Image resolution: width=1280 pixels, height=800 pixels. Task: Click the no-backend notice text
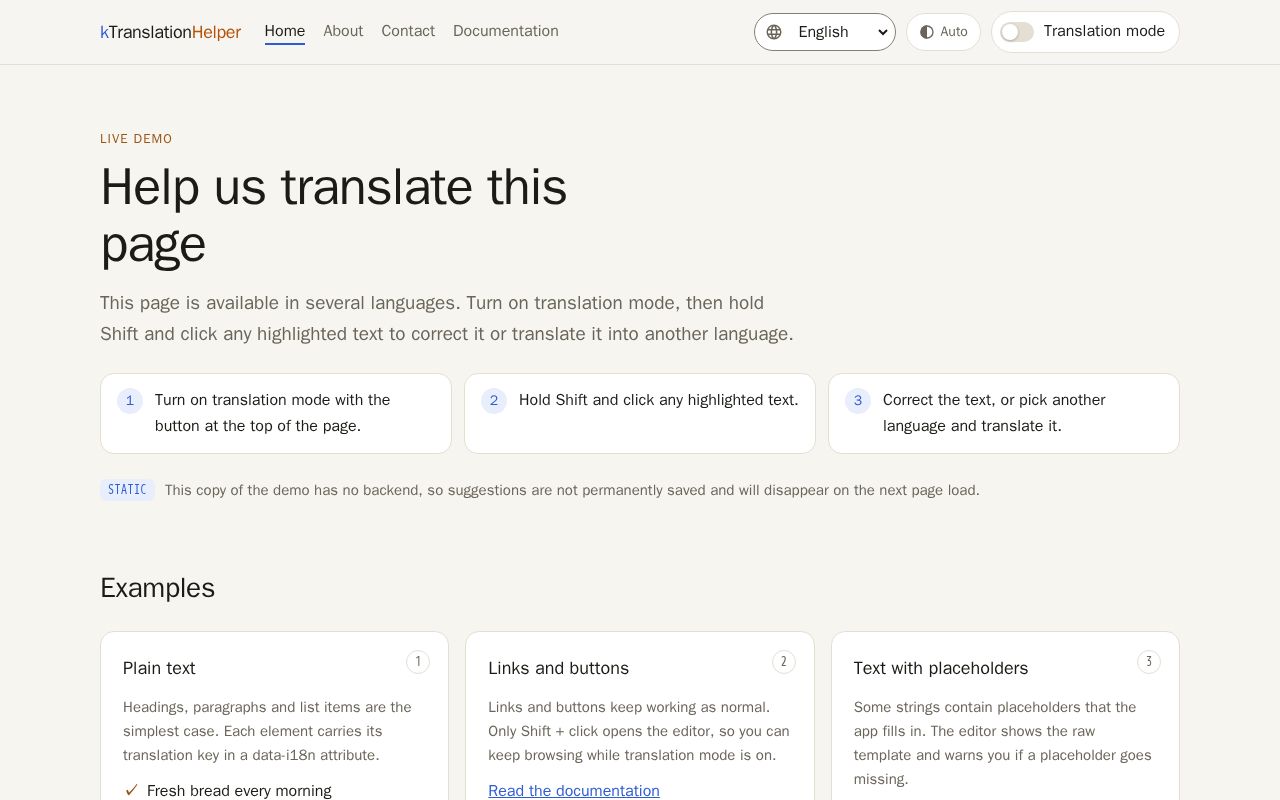(572, 490)
